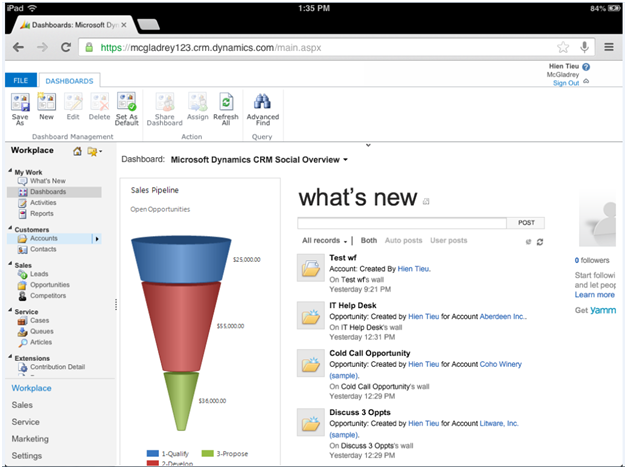Click the red Develop funnel segment
Screen dimensions: 627x469
(x=181, y=326)
